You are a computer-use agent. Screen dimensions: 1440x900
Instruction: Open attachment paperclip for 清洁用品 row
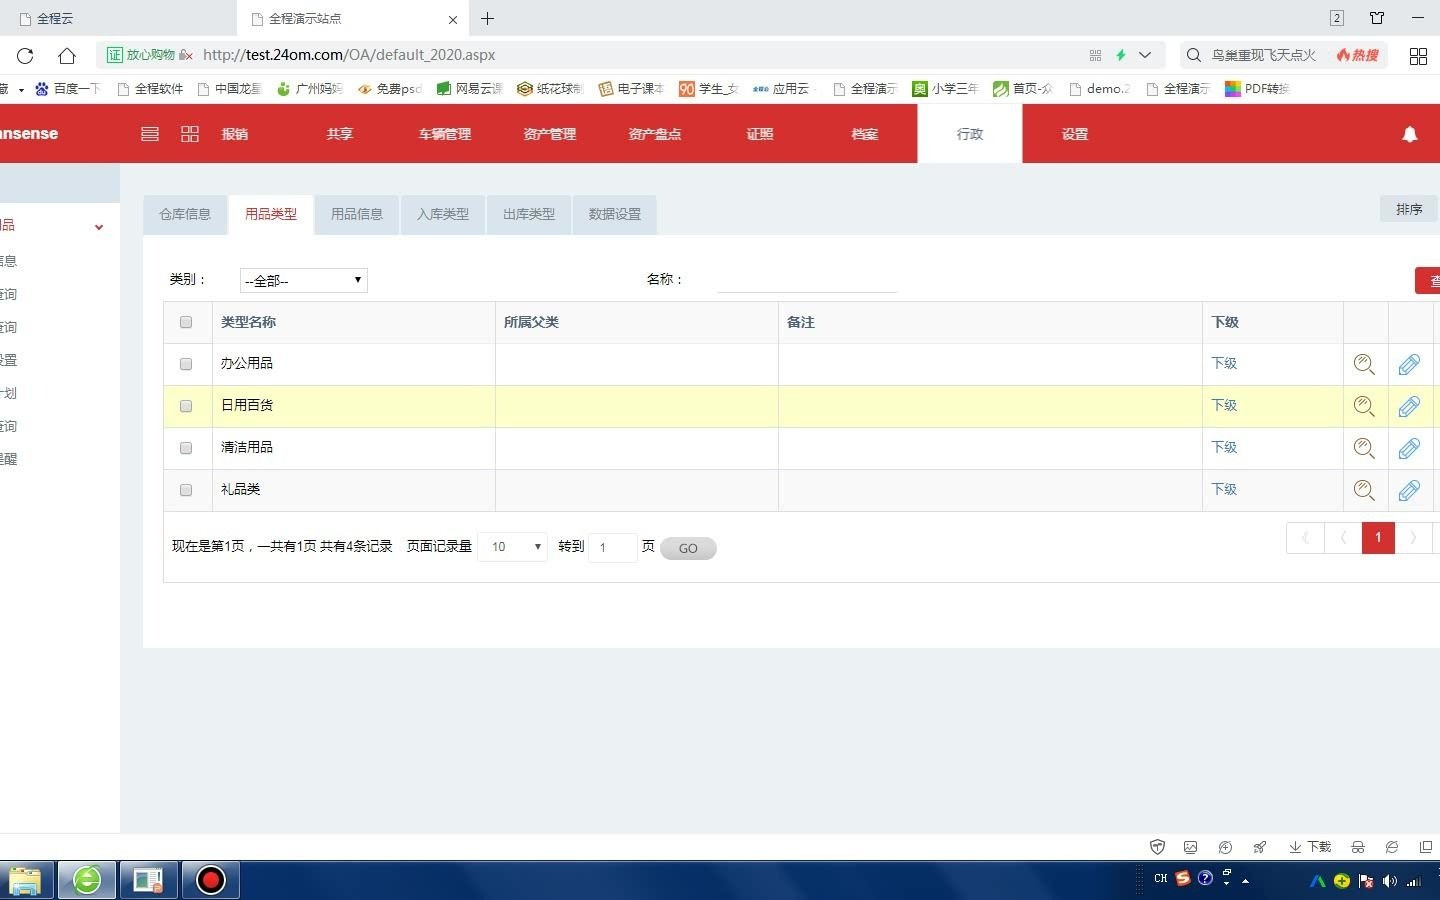click(1409, 448)
